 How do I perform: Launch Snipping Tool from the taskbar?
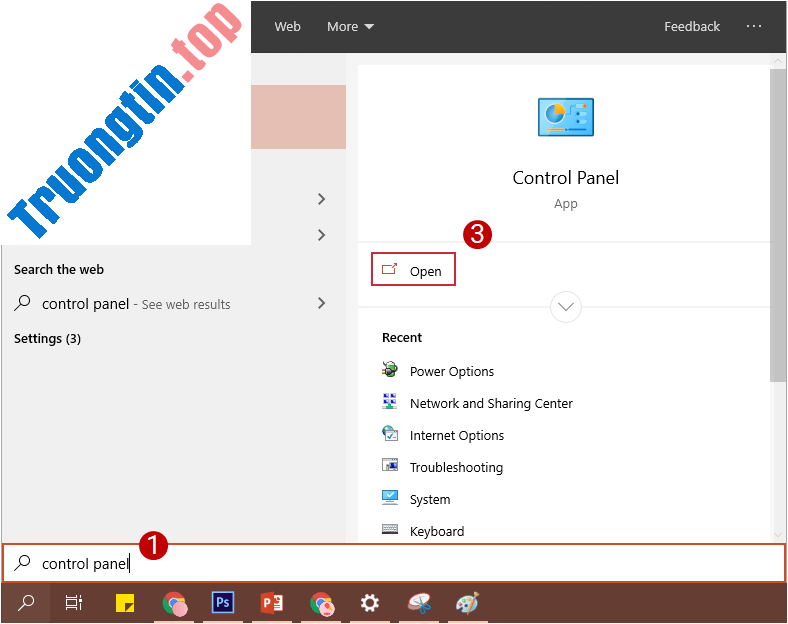tap(419, 602)
